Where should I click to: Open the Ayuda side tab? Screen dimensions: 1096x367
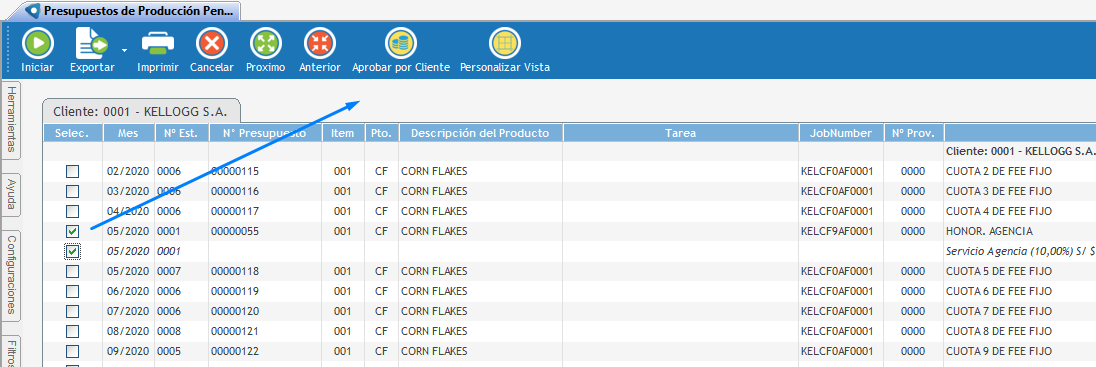[x=11, y=194]
